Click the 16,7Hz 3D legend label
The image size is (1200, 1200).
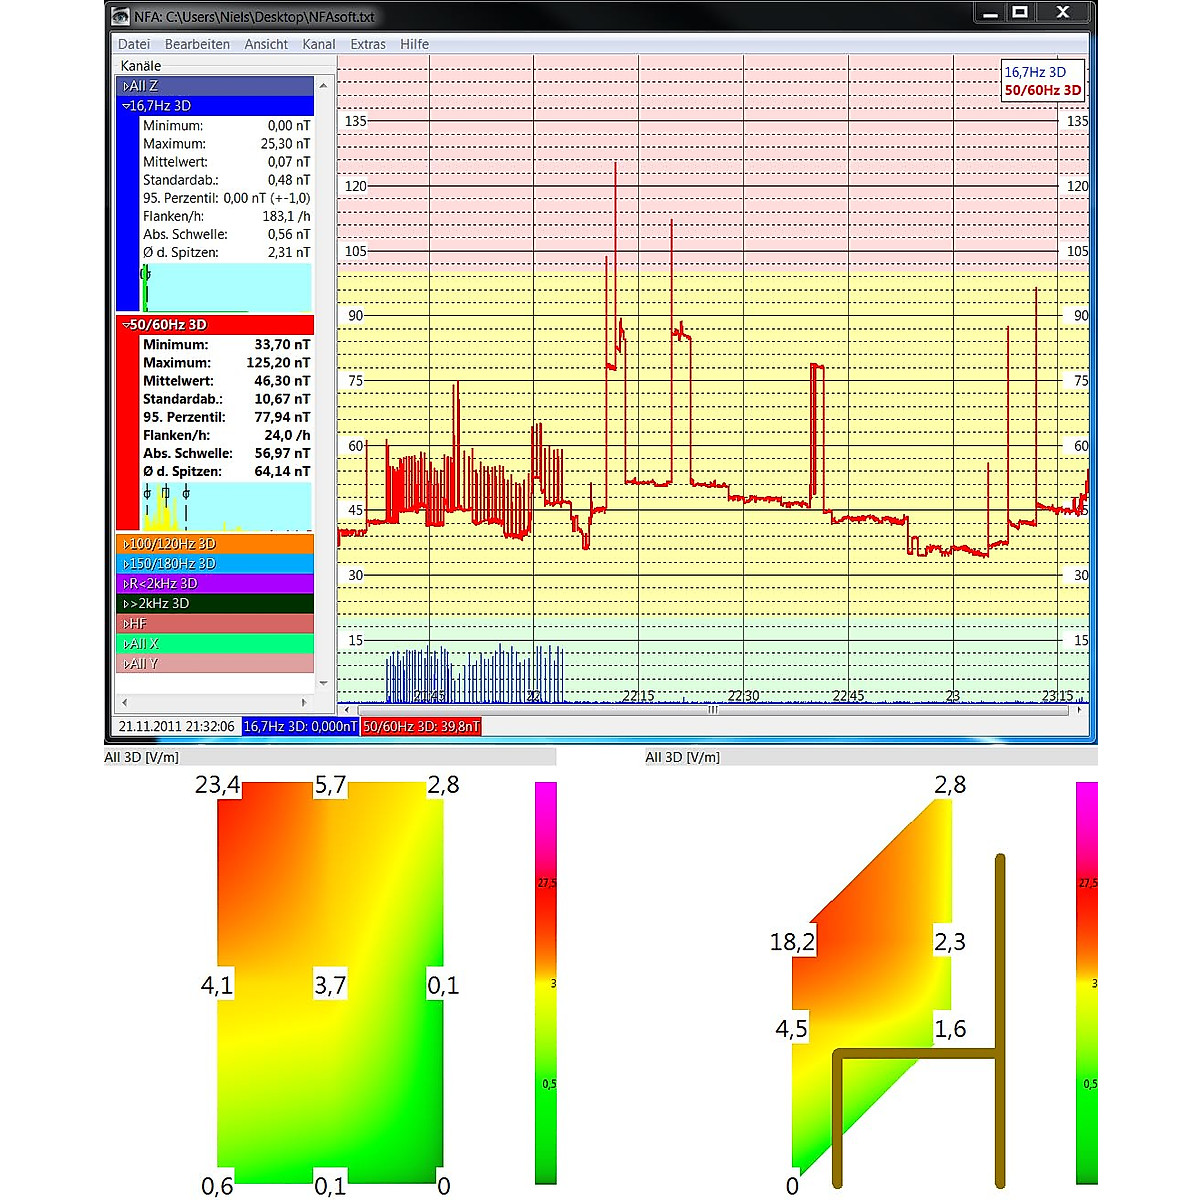click(x=1035, y=72)
